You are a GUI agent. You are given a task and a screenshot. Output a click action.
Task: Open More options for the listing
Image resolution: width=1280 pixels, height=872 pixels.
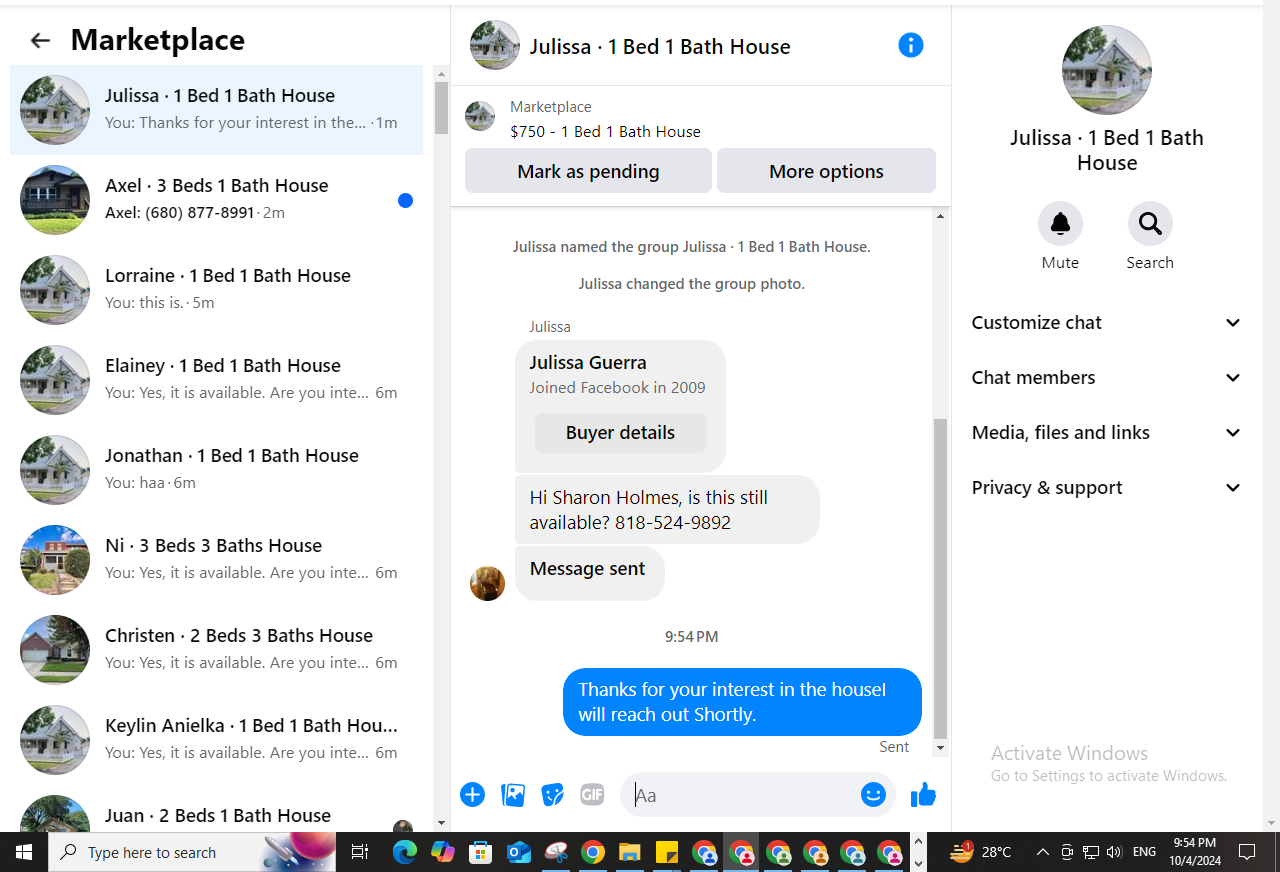(826, 171)
